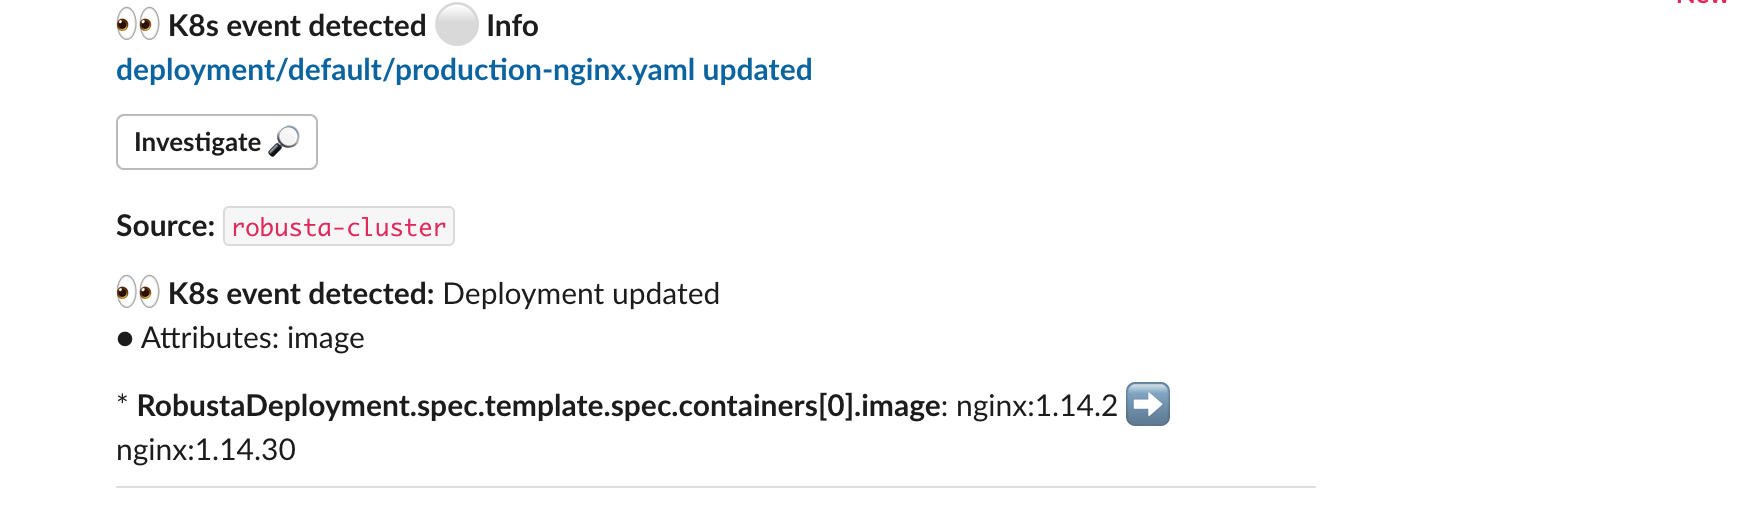Click the eyes emoji before 'K8s event detected: Deployment updated'
Viewport: 1746px width, 522px height.
coord(138,292)
